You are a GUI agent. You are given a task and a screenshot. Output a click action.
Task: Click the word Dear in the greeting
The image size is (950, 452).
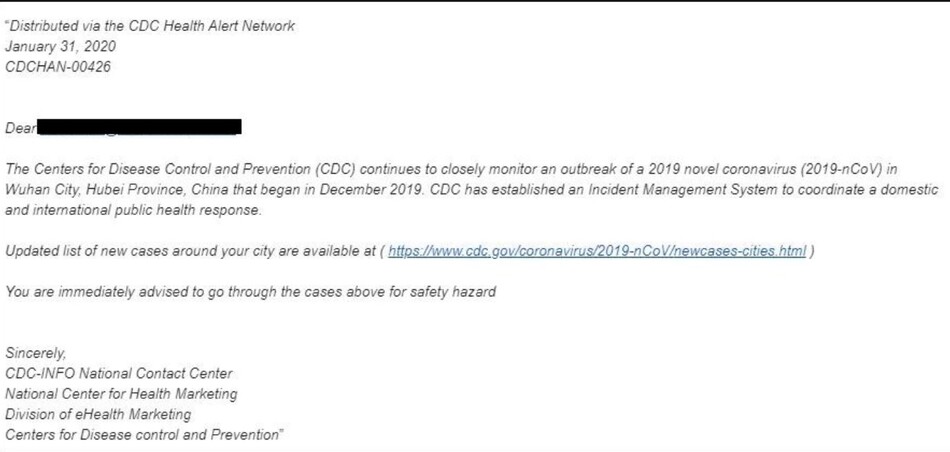(x=21, y=128)
